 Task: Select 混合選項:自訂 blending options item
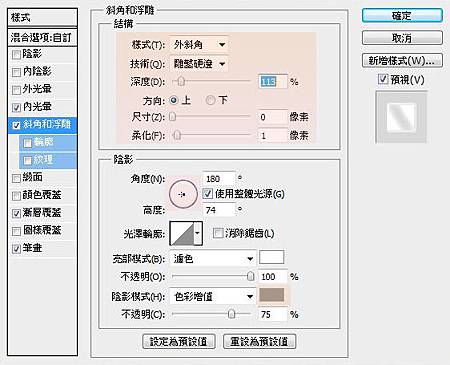pyautogui.click(x=42, y=37)
